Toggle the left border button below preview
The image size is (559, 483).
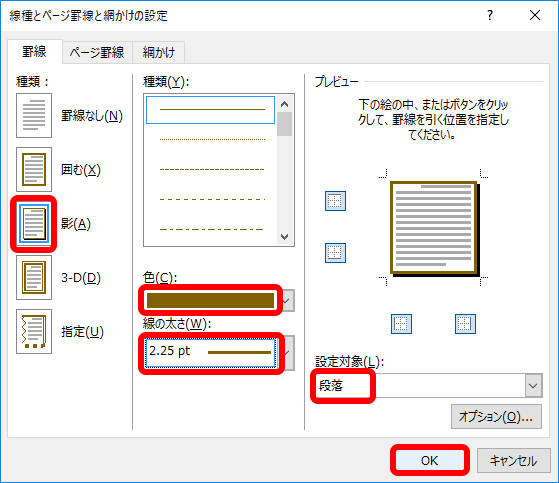(x=401, y=324)
